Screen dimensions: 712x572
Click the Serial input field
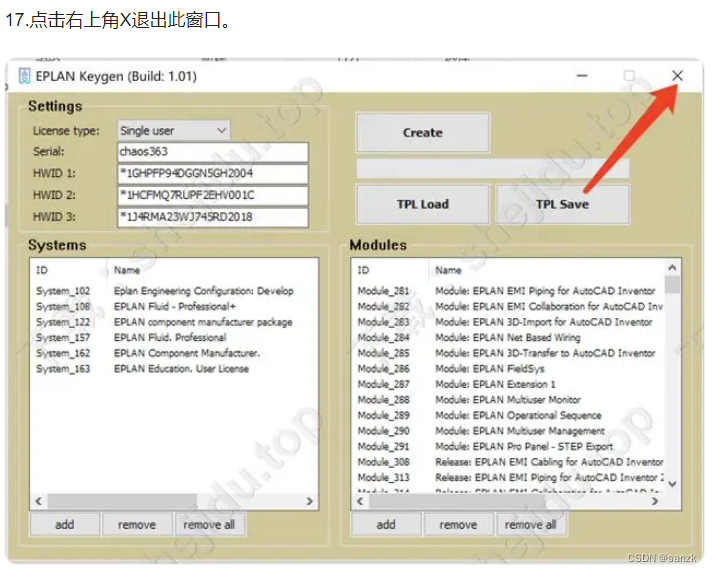213,152
